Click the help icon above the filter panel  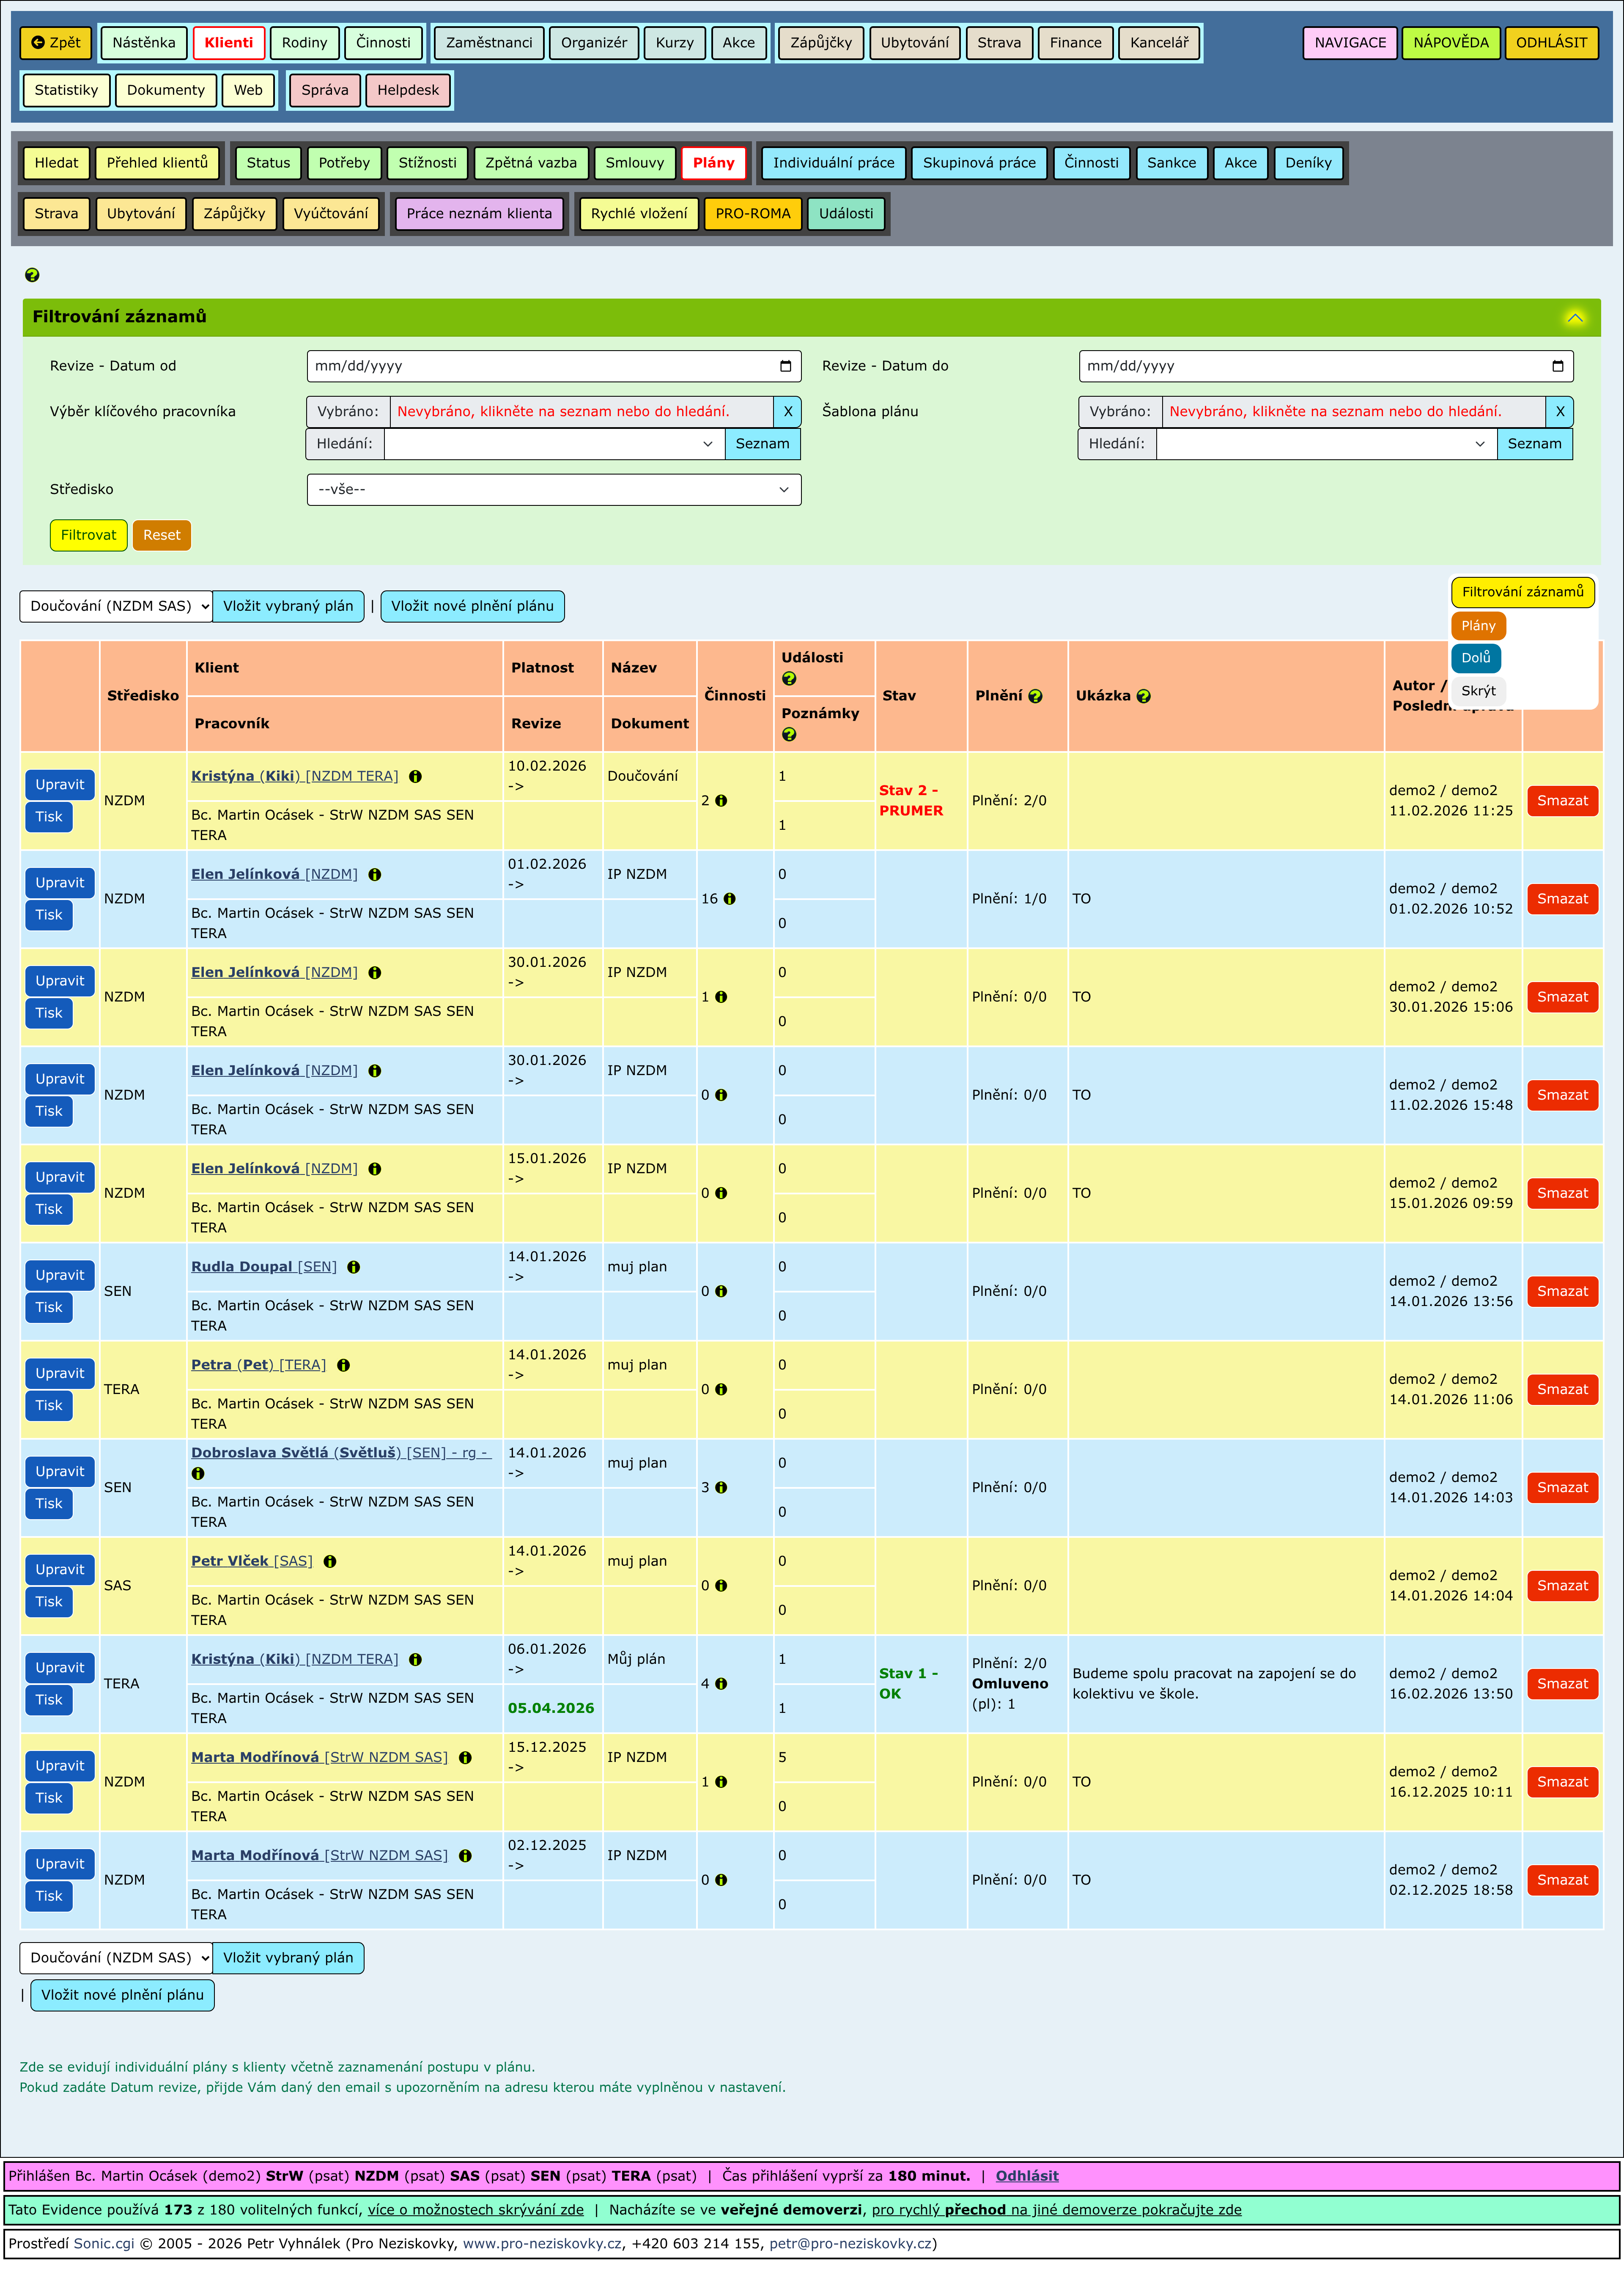32,275
